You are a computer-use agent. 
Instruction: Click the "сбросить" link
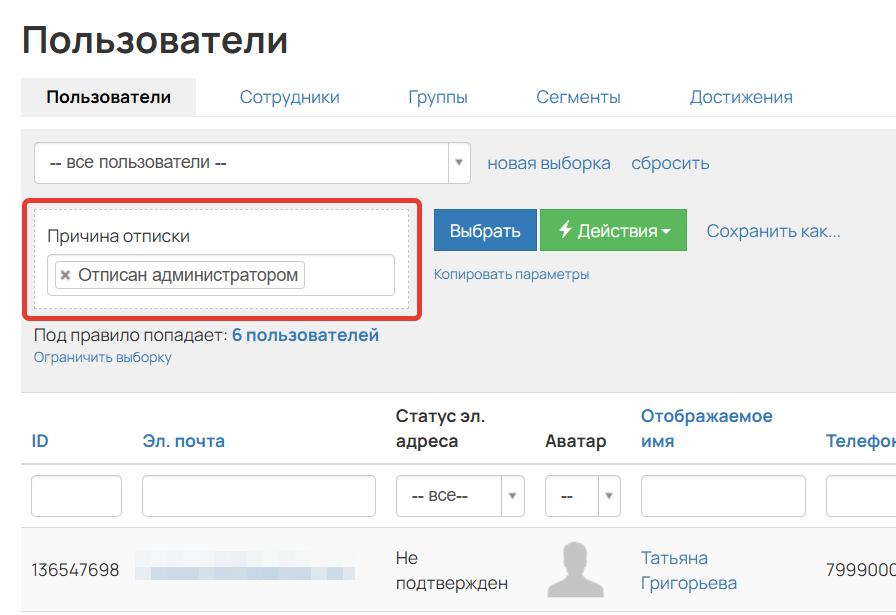[670, 162]
